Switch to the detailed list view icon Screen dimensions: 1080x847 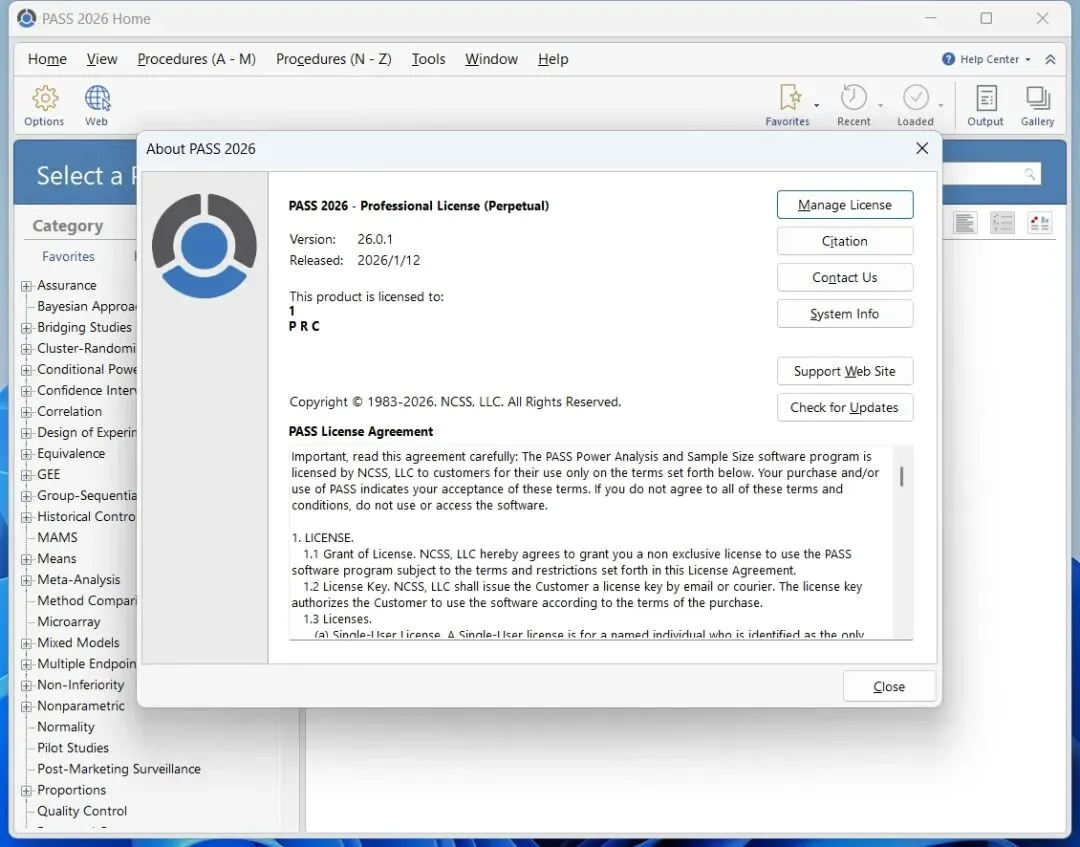[1002, 222]
